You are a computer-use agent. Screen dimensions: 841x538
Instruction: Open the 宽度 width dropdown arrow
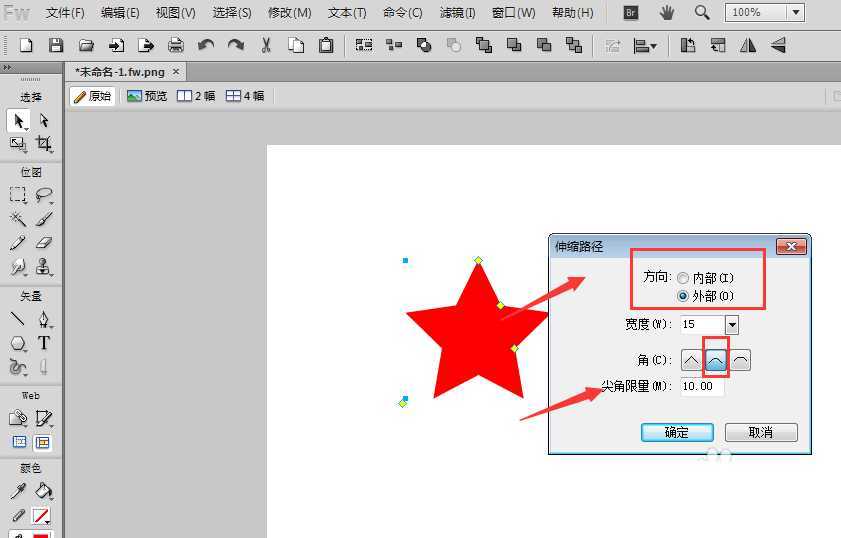(x=732, y=325)
